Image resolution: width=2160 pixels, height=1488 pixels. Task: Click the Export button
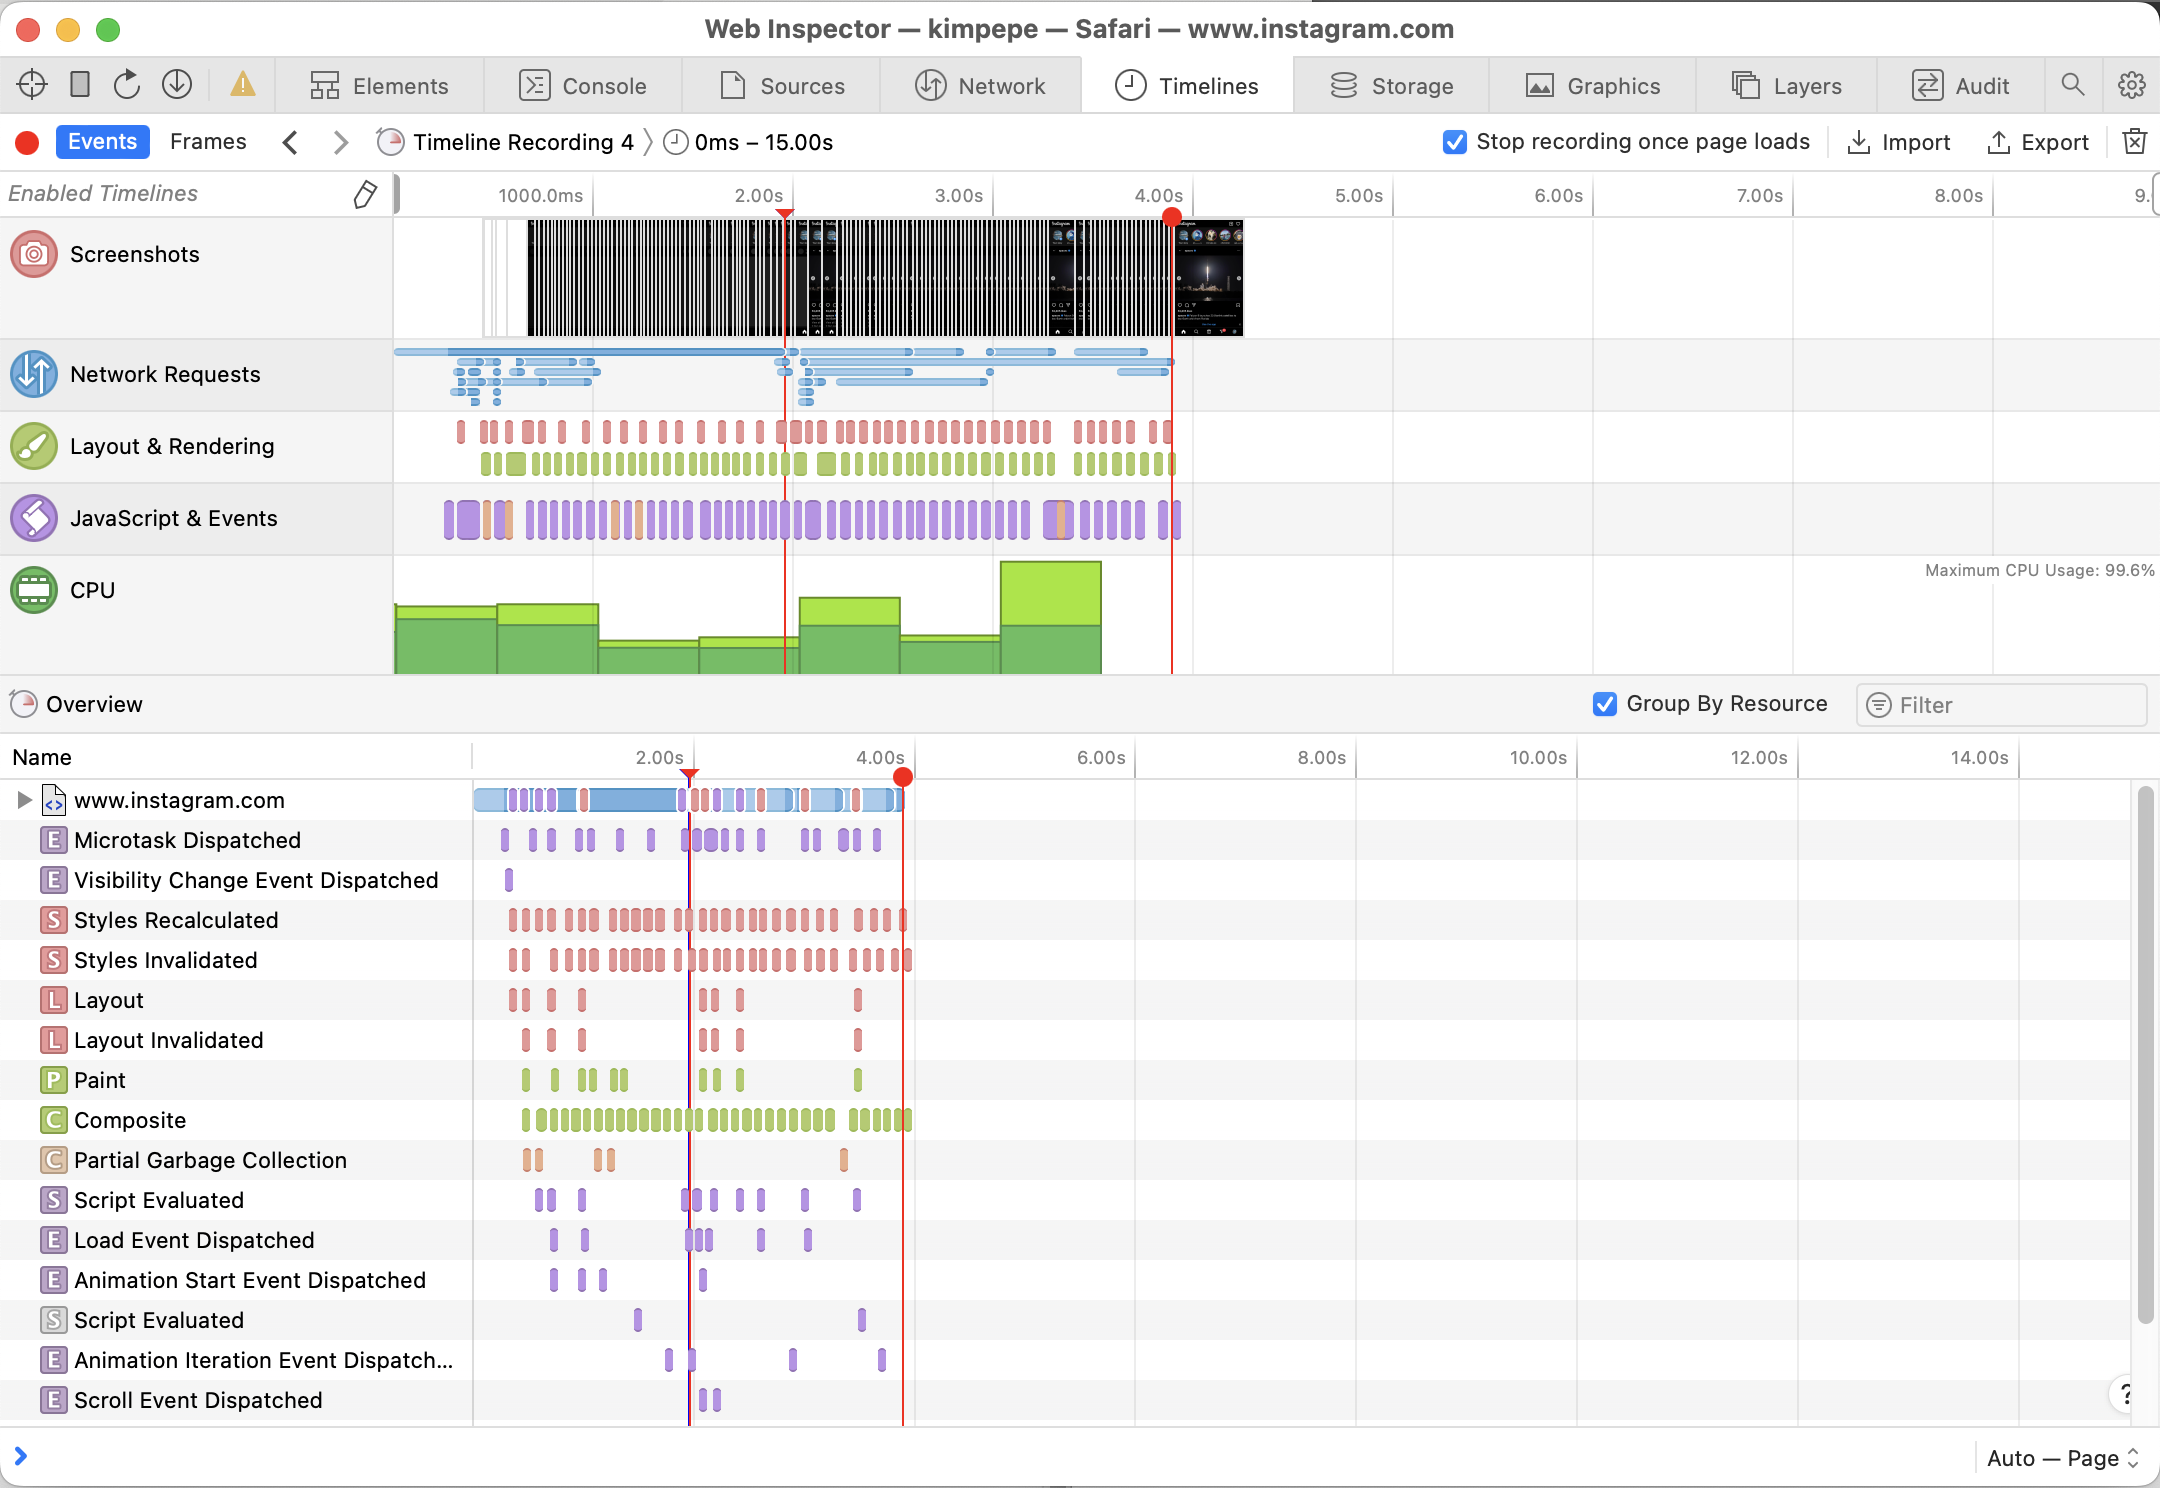2038,142
